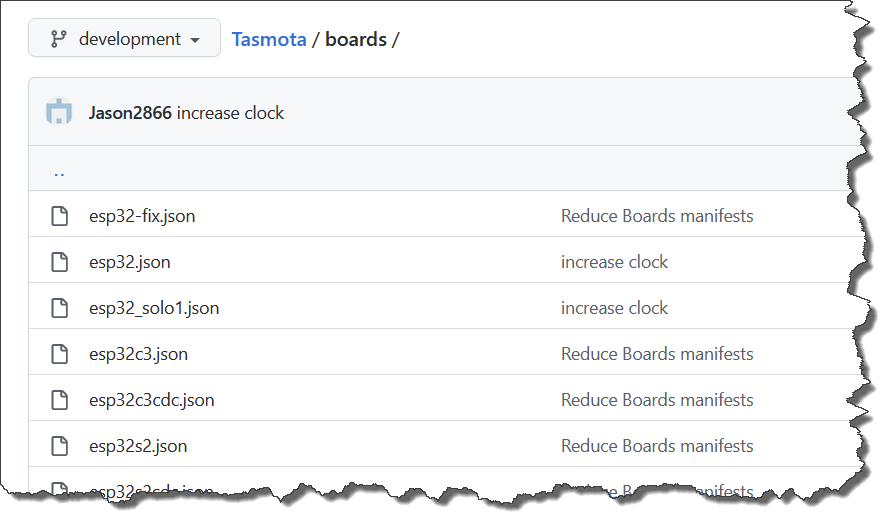
Task: Open latest commit message increase clock
Action: (231, 113)
